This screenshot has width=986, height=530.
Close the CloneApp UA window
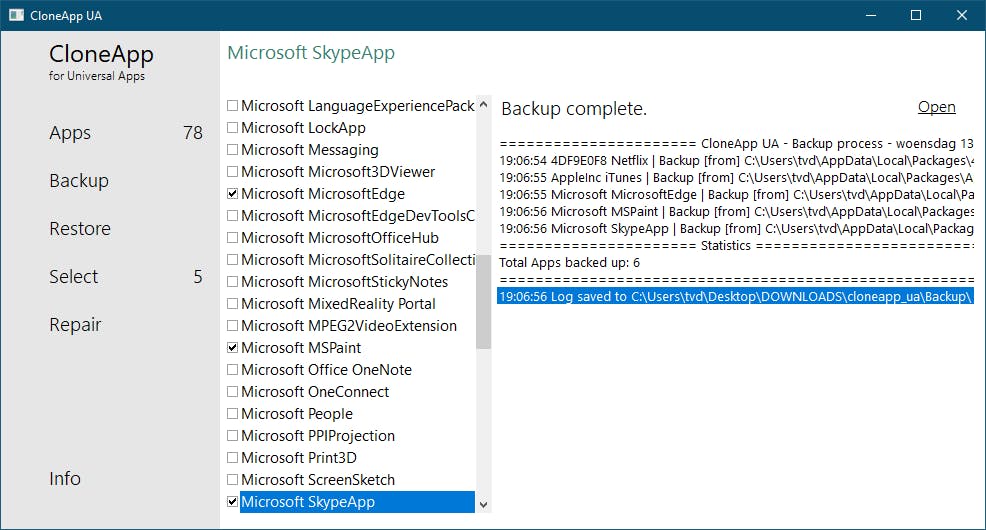[x=962, y=15]
